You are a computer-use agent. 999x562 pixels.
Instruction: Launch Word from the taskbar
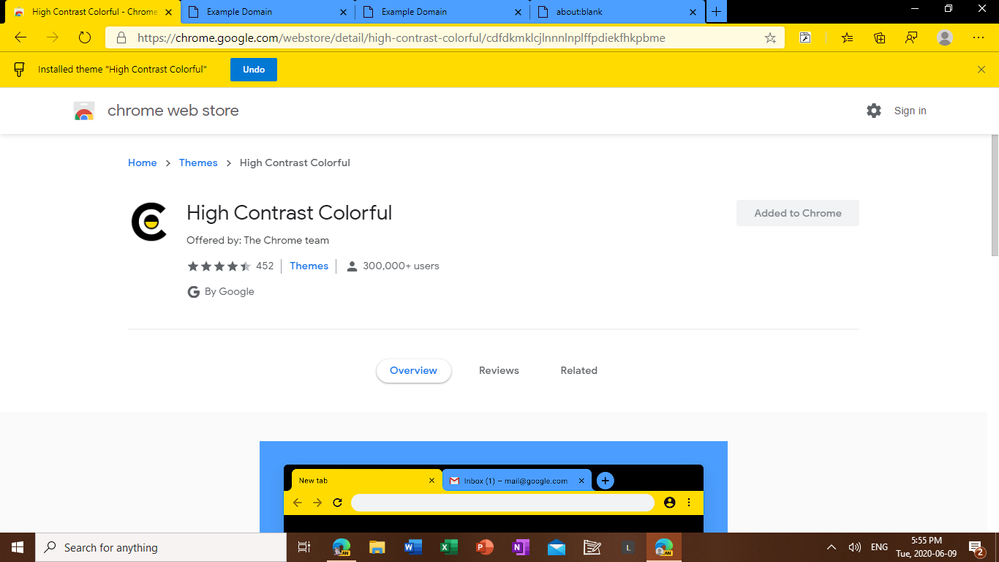coord(413,547)
